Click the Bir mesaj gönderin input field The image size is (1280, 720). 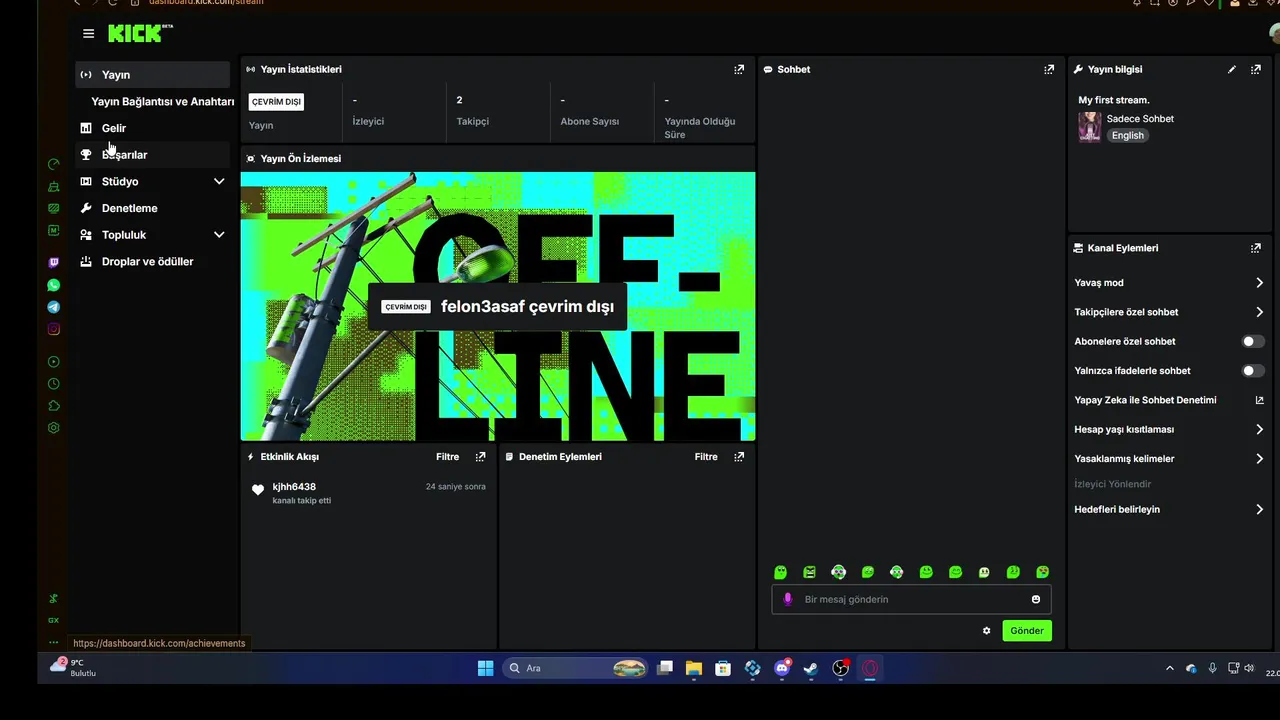tap(911, 599)
